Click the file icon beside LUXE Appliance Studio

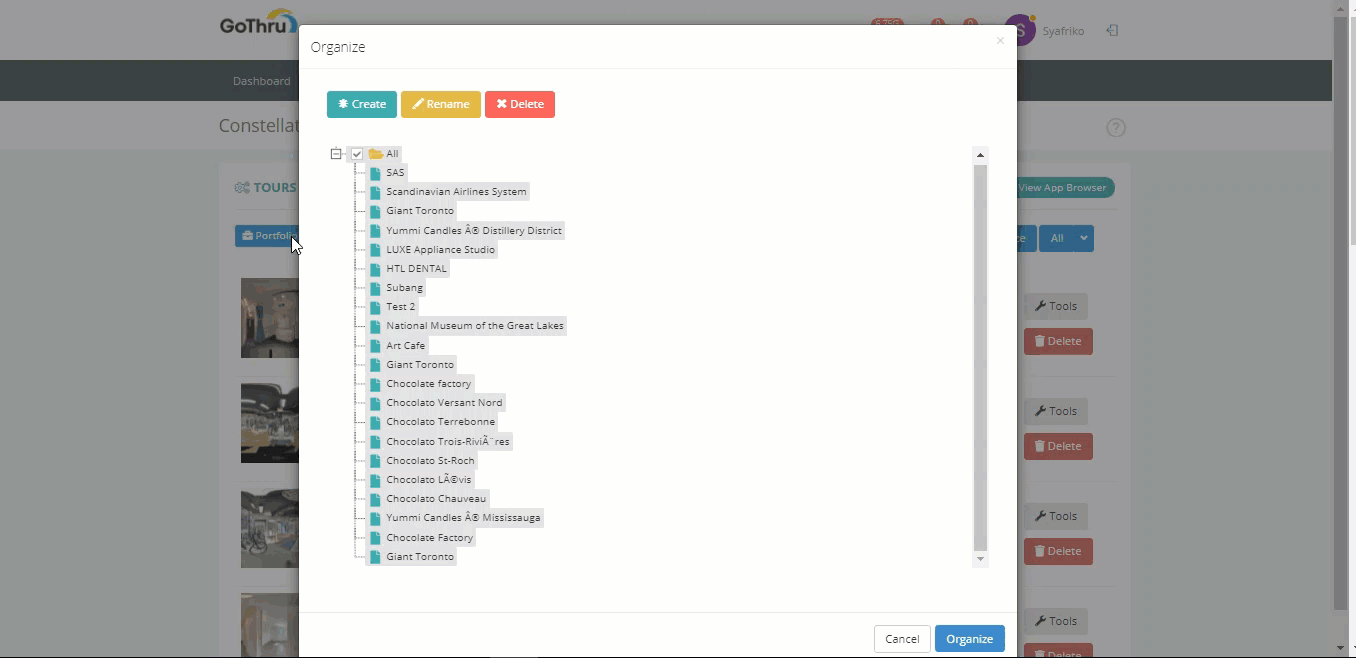pos(375,250)
